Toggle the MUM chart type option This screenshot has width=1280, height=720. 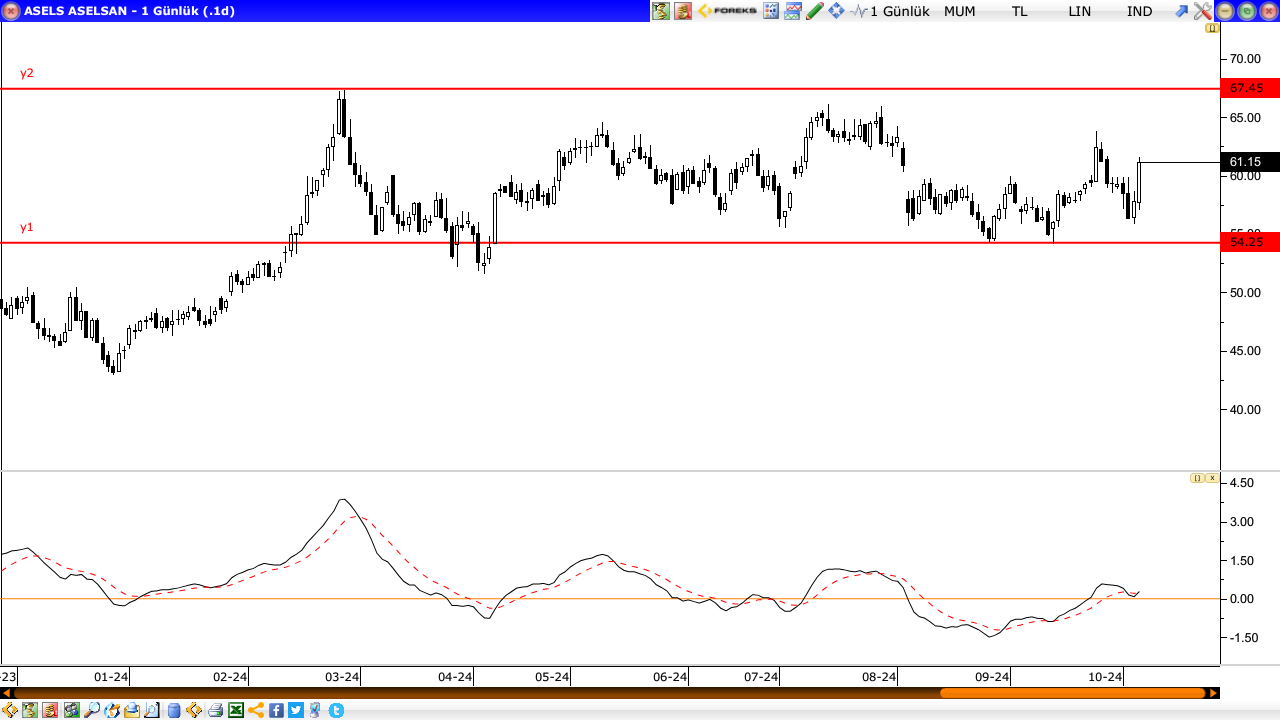960,11
